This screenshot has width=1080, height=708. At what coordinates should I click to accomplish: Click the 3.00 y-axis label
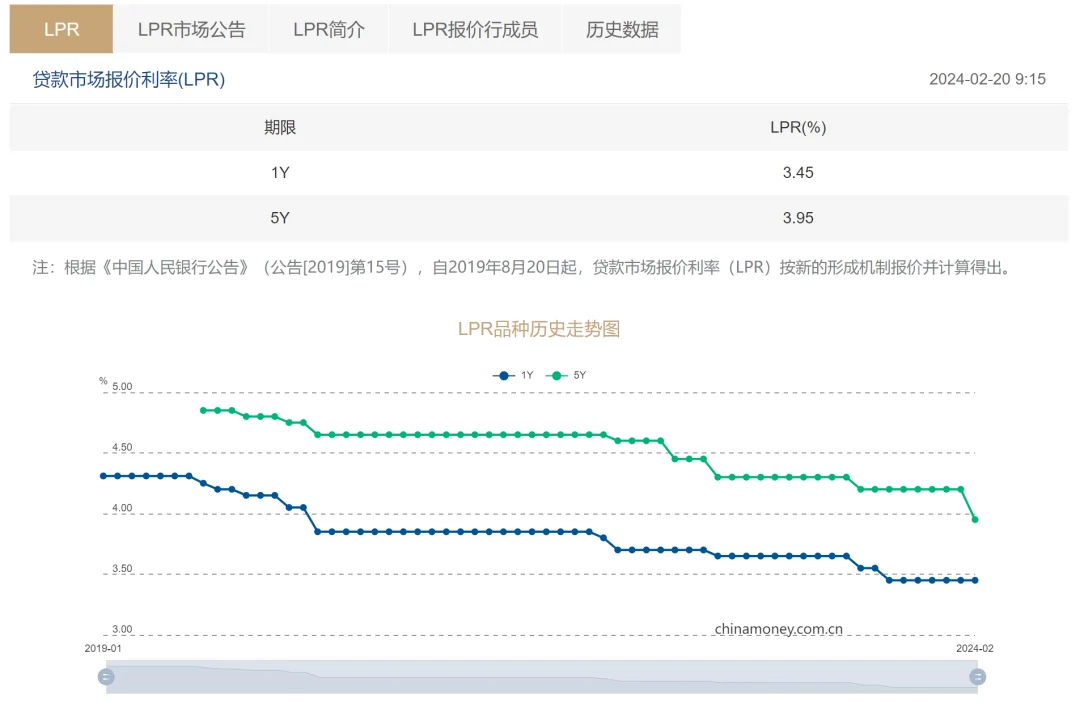coord(122,629)
